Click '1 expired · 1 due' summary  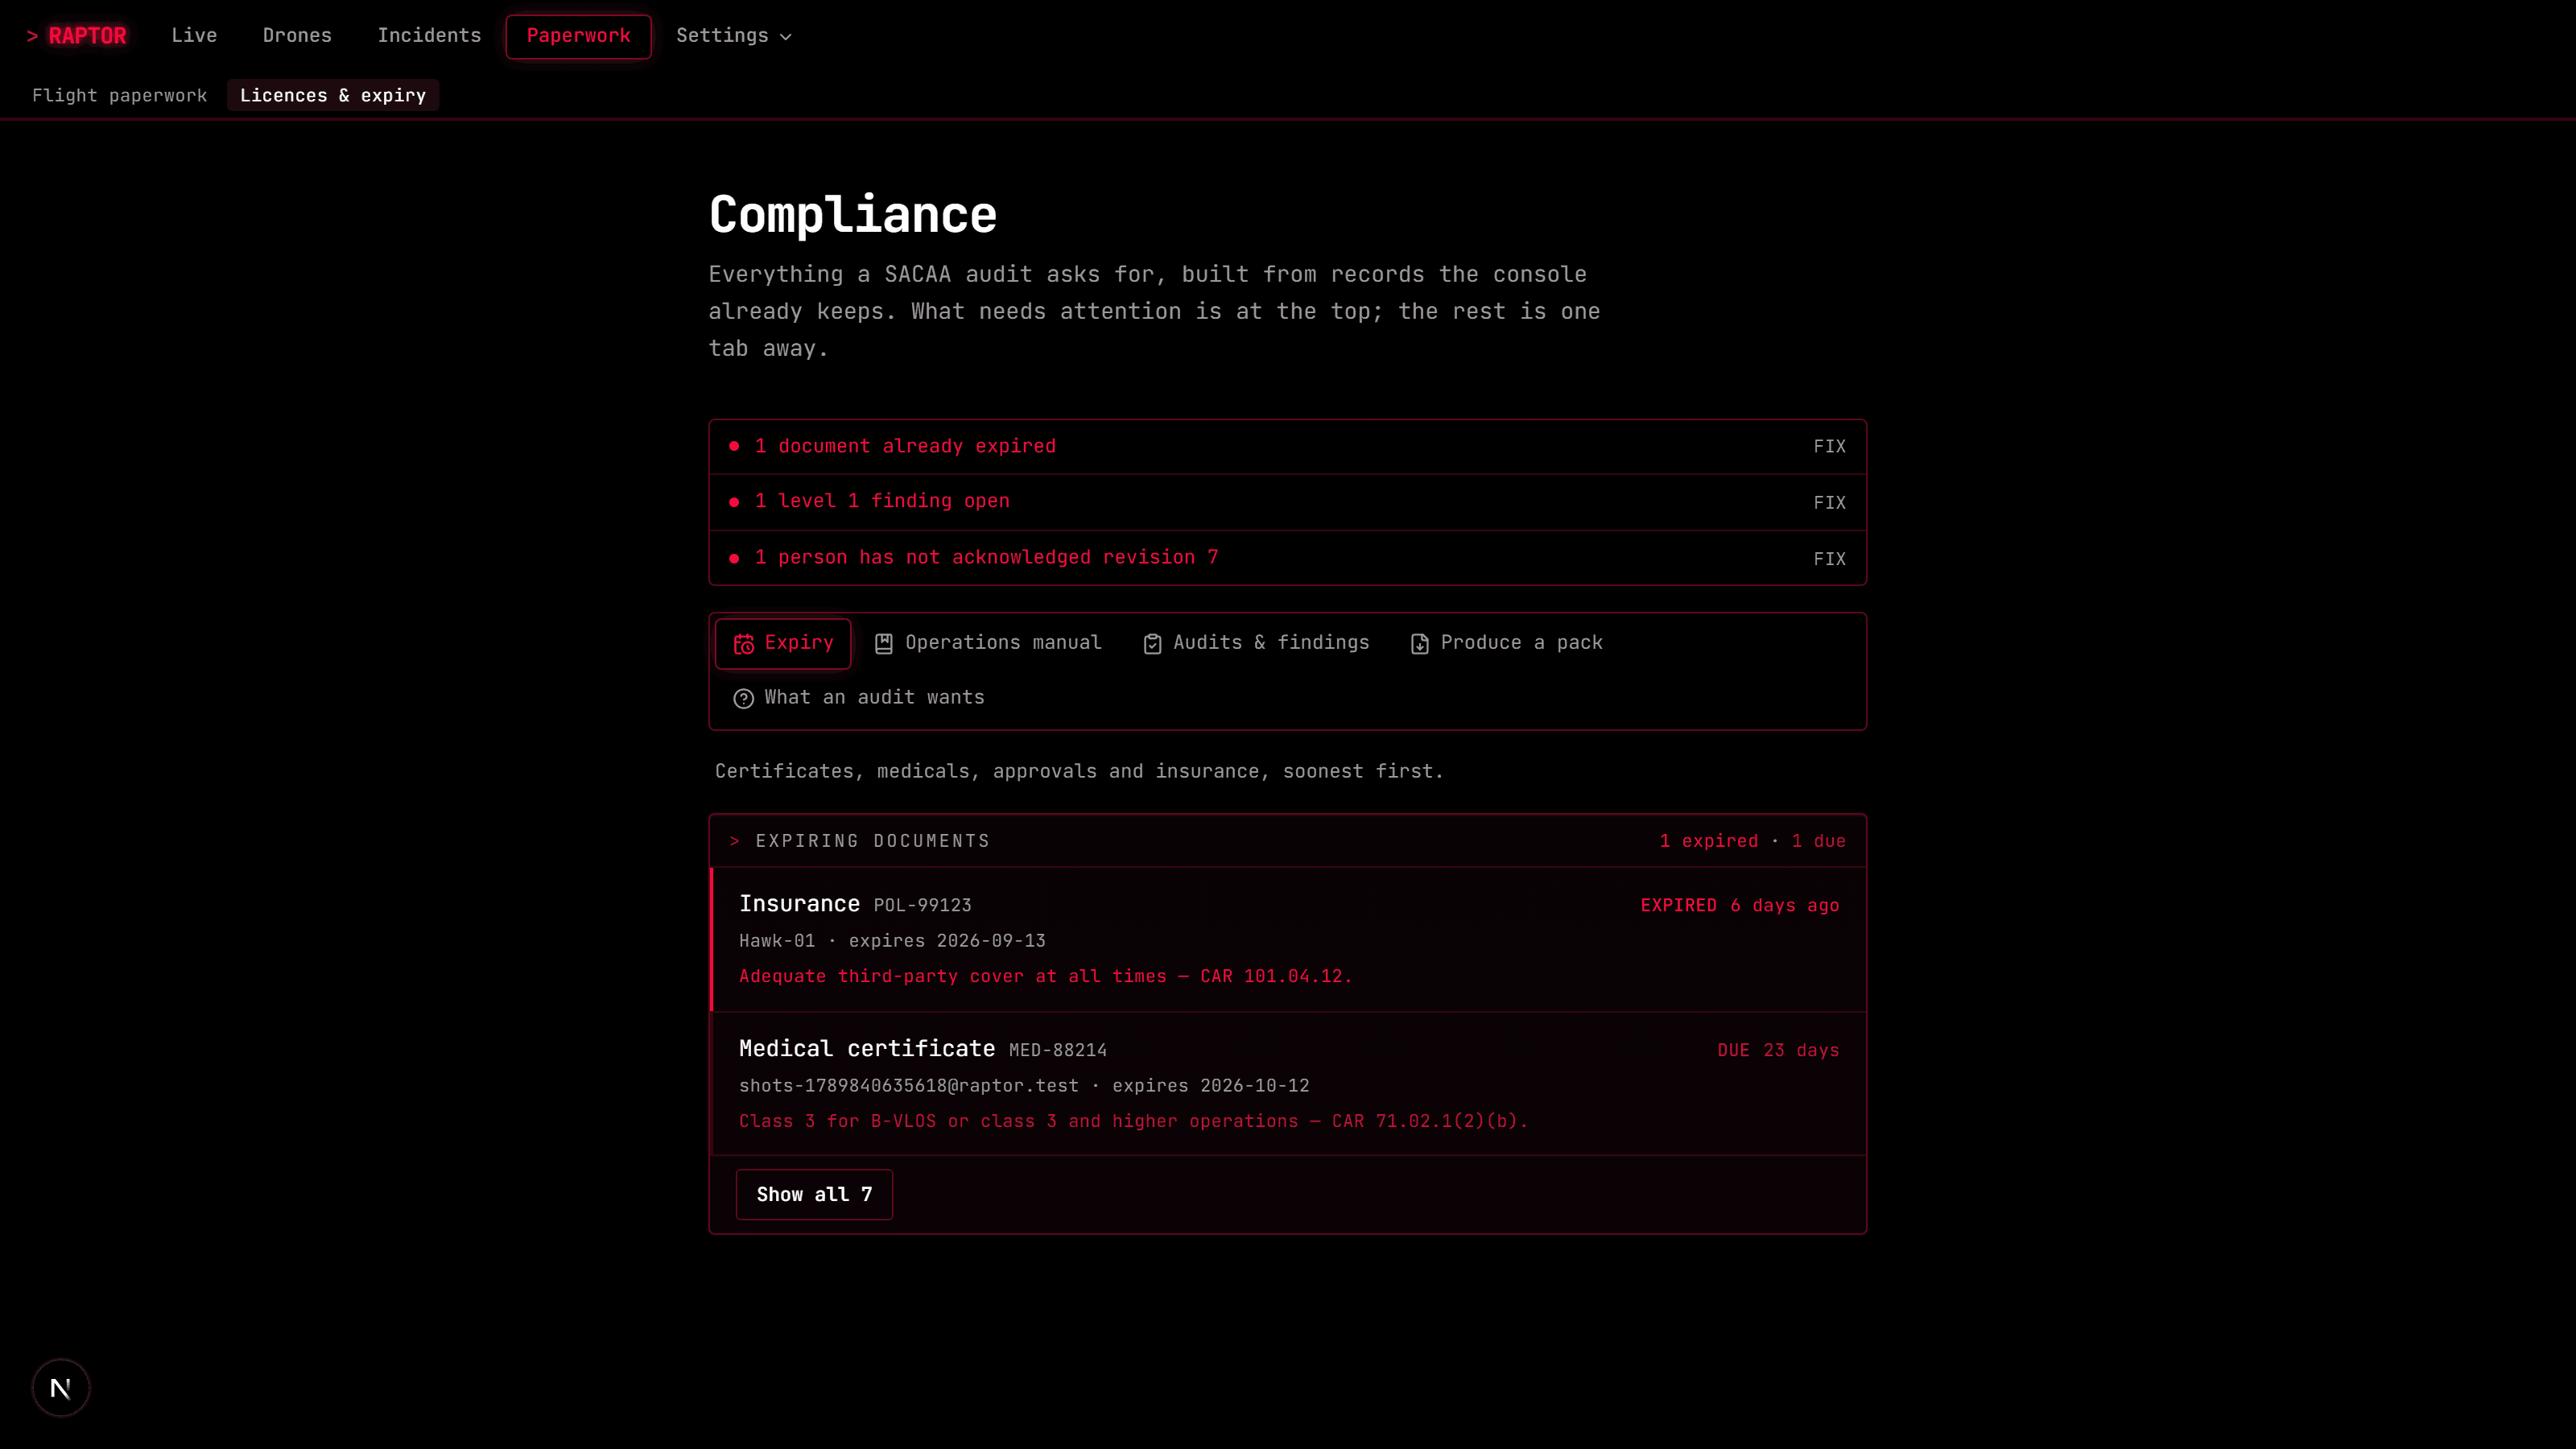point(1752,841)
